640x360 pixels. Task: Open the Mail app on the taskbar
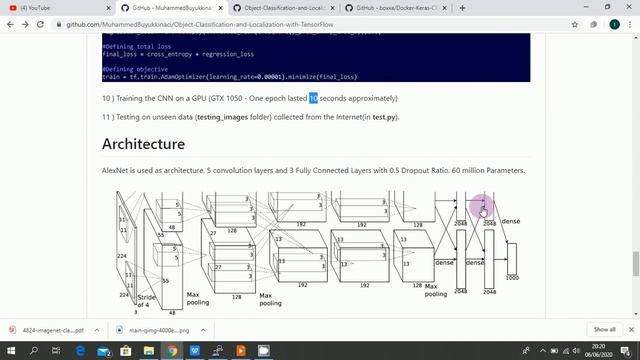(104, 351)
